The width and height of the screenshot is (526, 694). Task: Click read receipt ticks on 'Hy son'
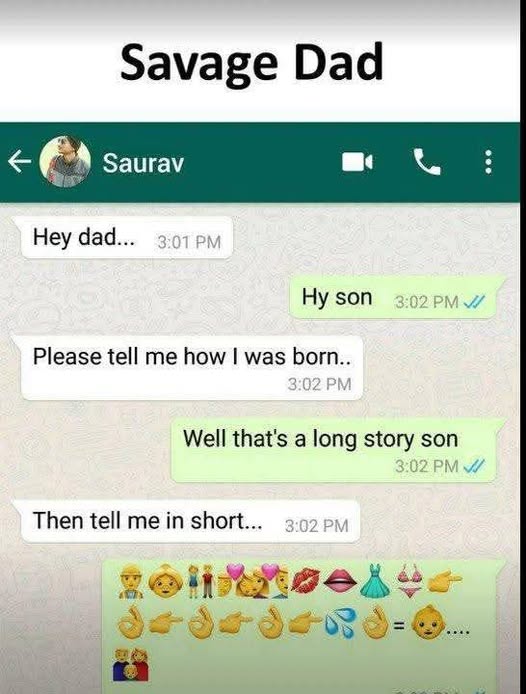[x=474, y=302]
